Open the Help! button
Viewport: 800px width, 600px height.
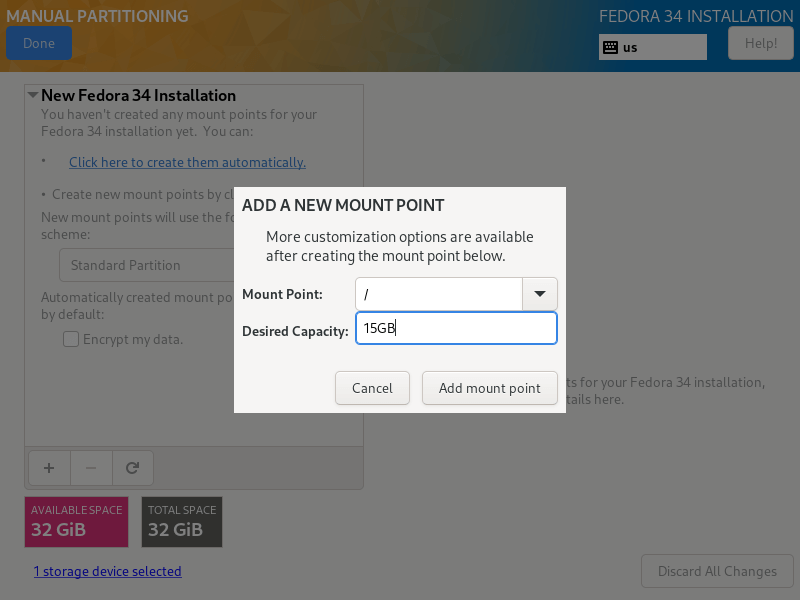761,43
